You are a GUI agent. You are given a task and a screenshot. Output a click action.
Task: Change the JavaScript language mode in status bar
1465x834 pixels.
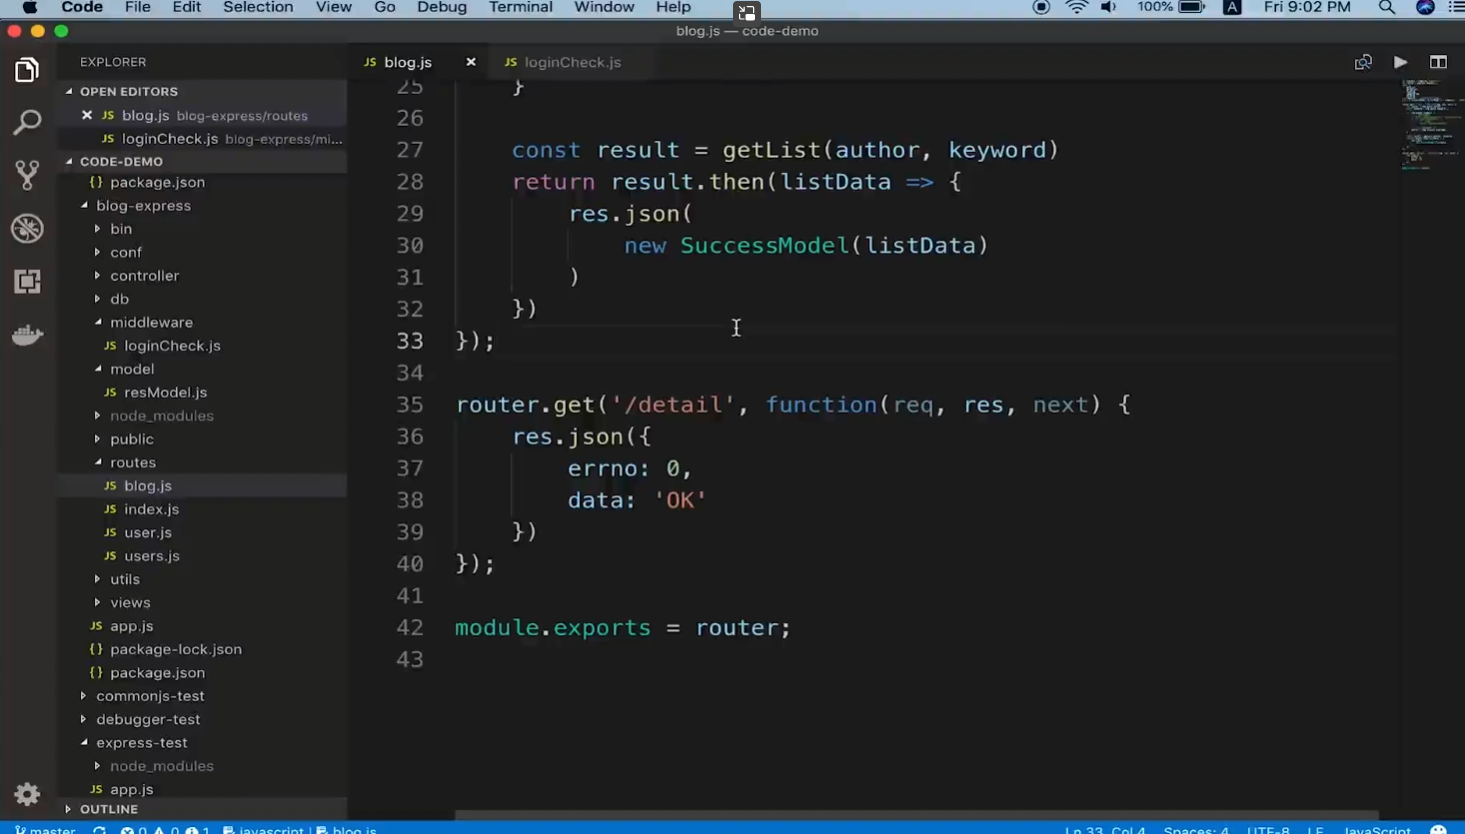pyautogui.click(x=1377, y=829)
